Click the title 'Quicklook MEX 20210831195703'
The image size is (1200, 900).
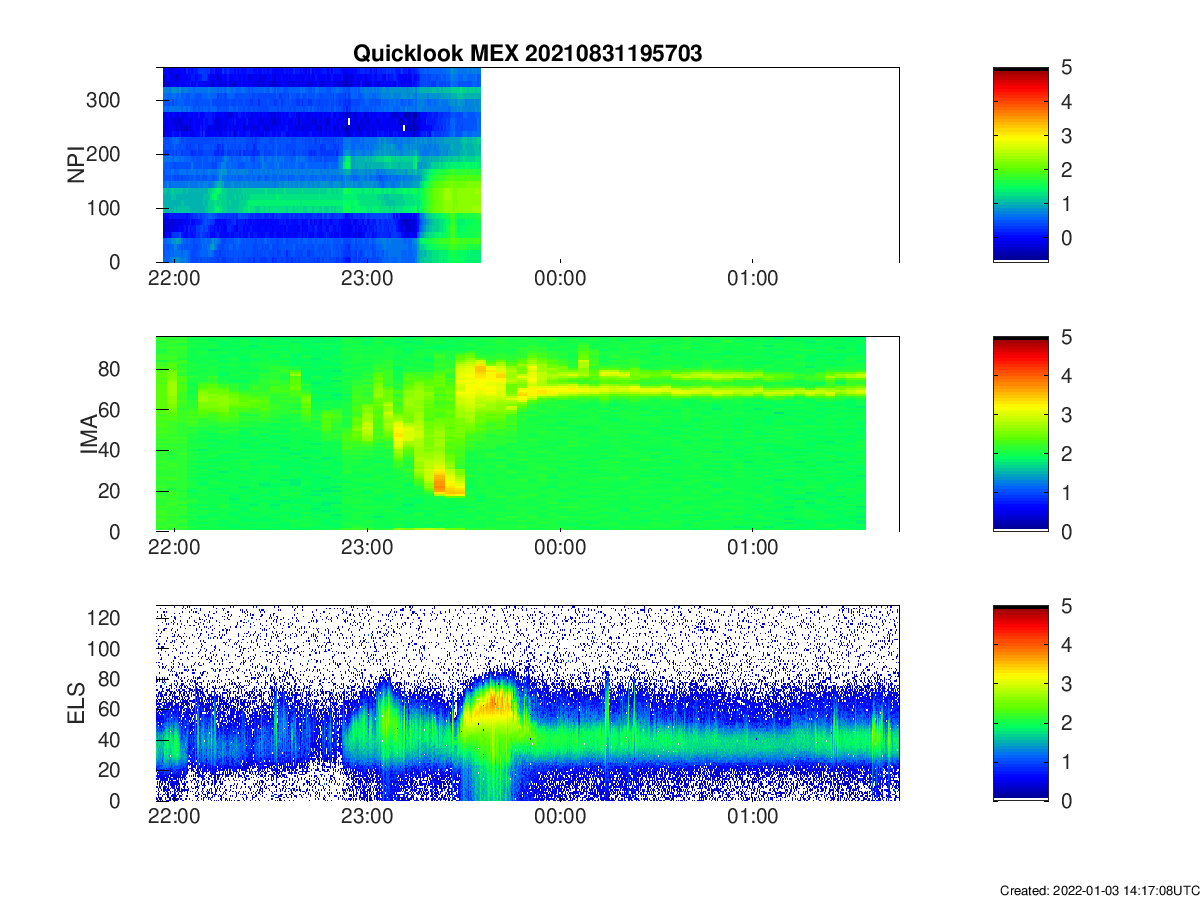tap(527, 54)
